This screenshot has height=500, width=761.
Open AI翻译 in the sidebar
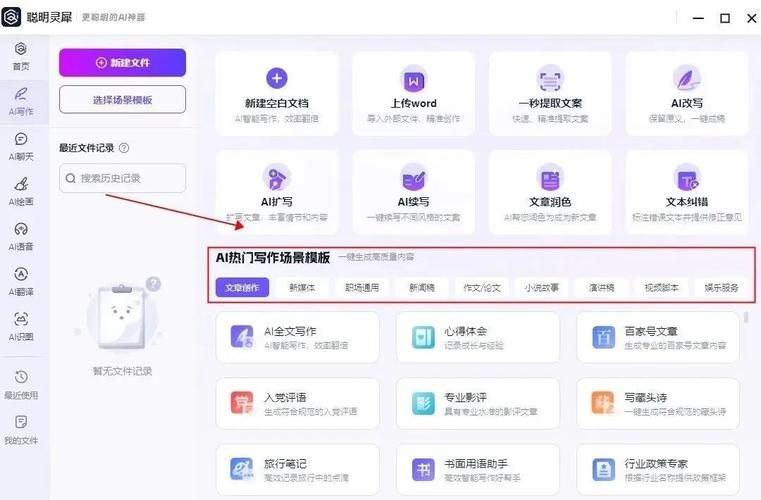21,274
